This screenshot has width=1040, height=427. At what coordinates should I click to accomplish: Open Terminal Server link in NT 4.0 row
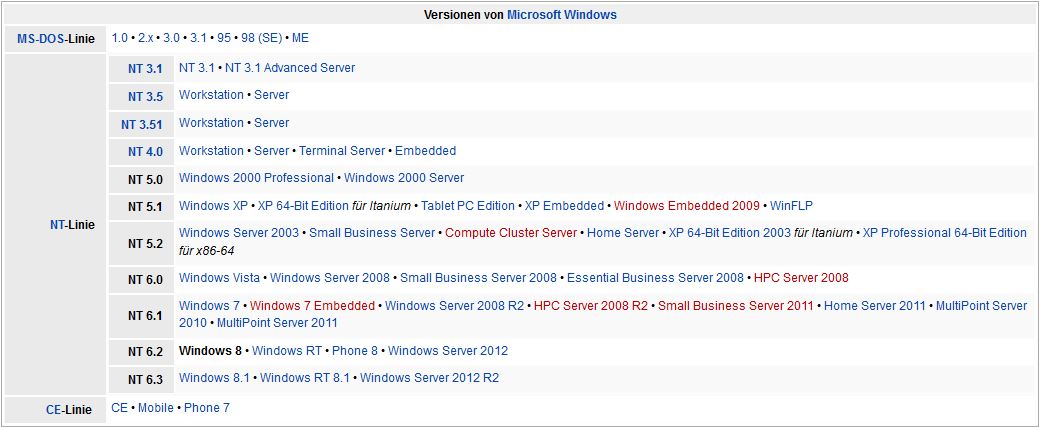(x=342, y=151)
